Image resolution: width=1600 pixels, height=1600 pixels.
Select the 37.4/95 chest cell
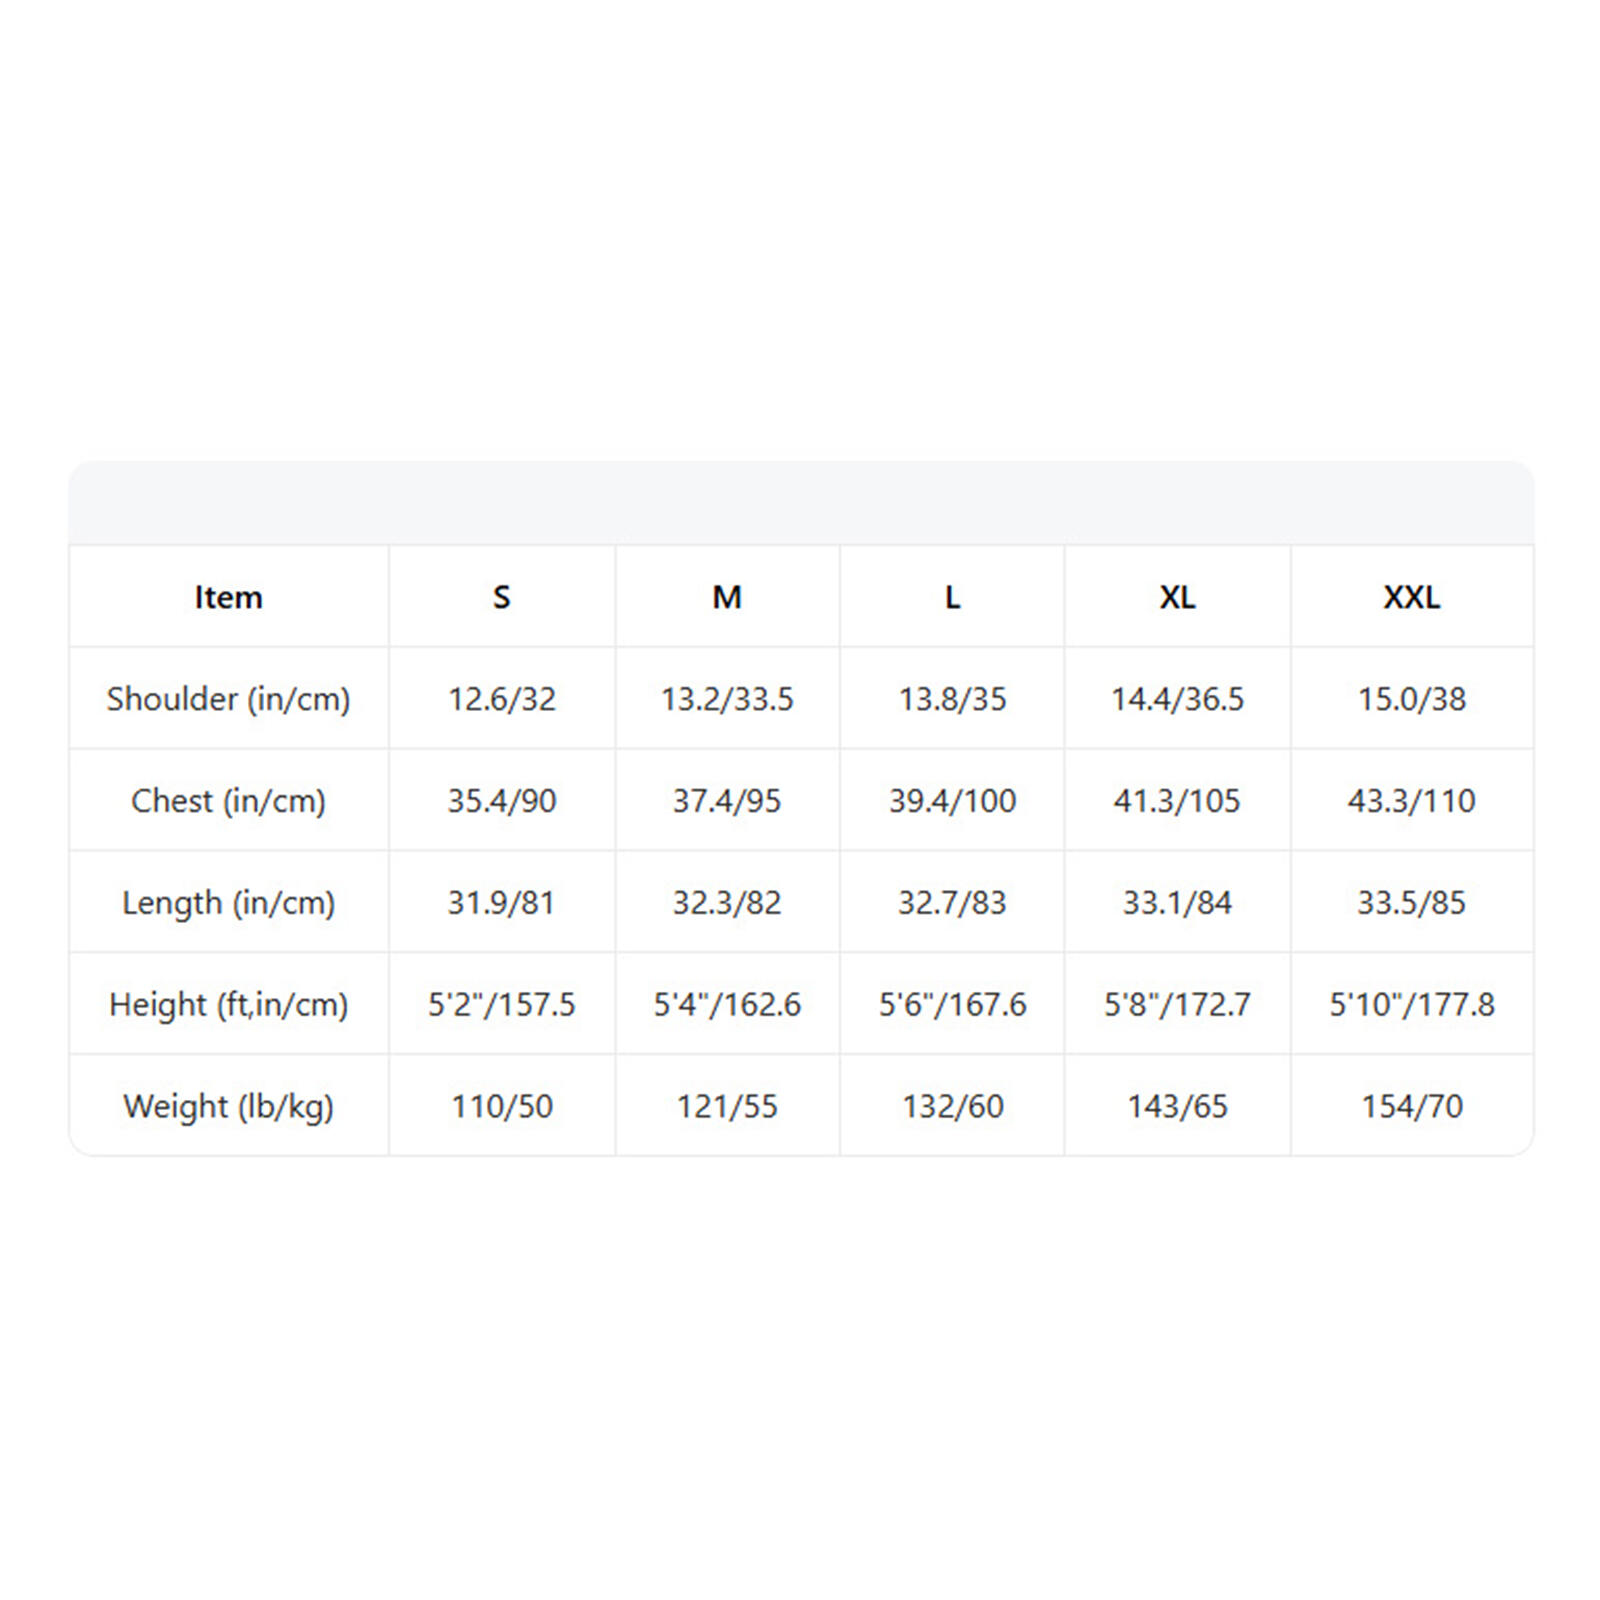point(727,801)
